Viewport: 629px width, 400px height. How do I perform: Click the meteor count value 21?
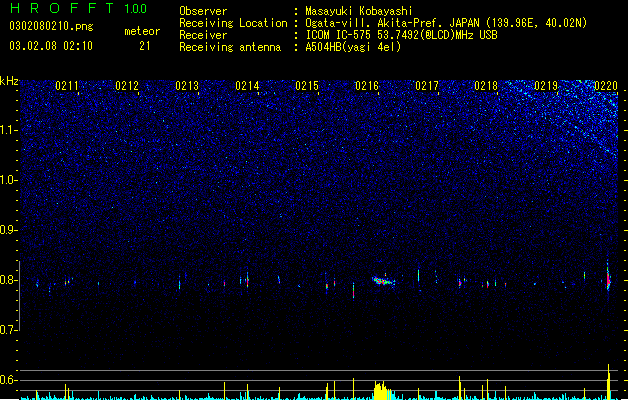tap(145, 46)
